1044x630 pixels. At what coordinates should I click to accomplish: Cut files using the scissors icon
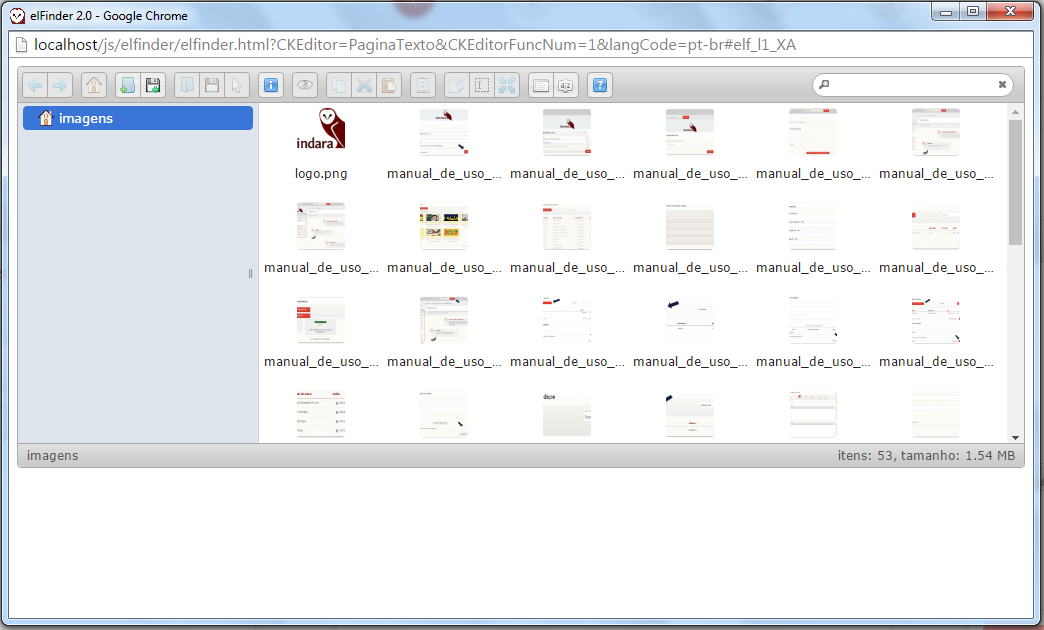coord(364,85)
